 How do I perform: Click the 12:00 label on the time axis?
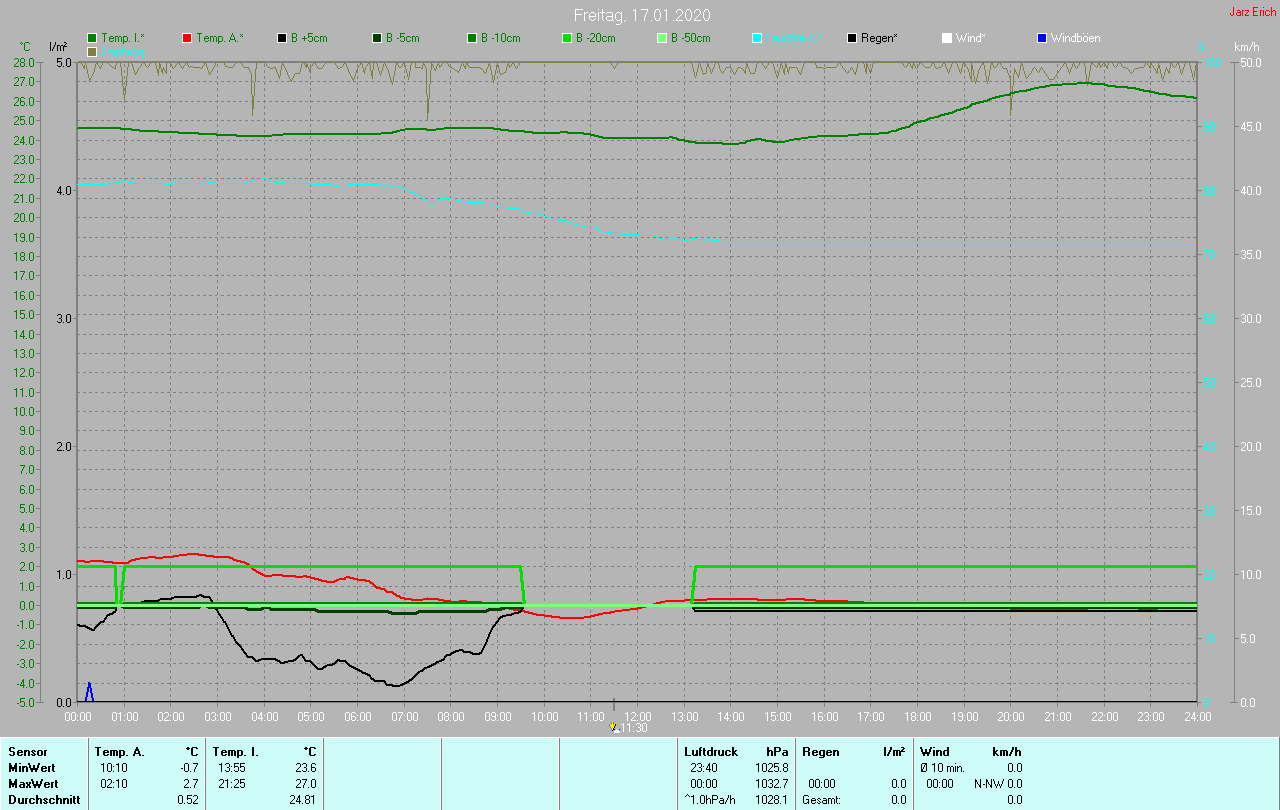(638, 717)
